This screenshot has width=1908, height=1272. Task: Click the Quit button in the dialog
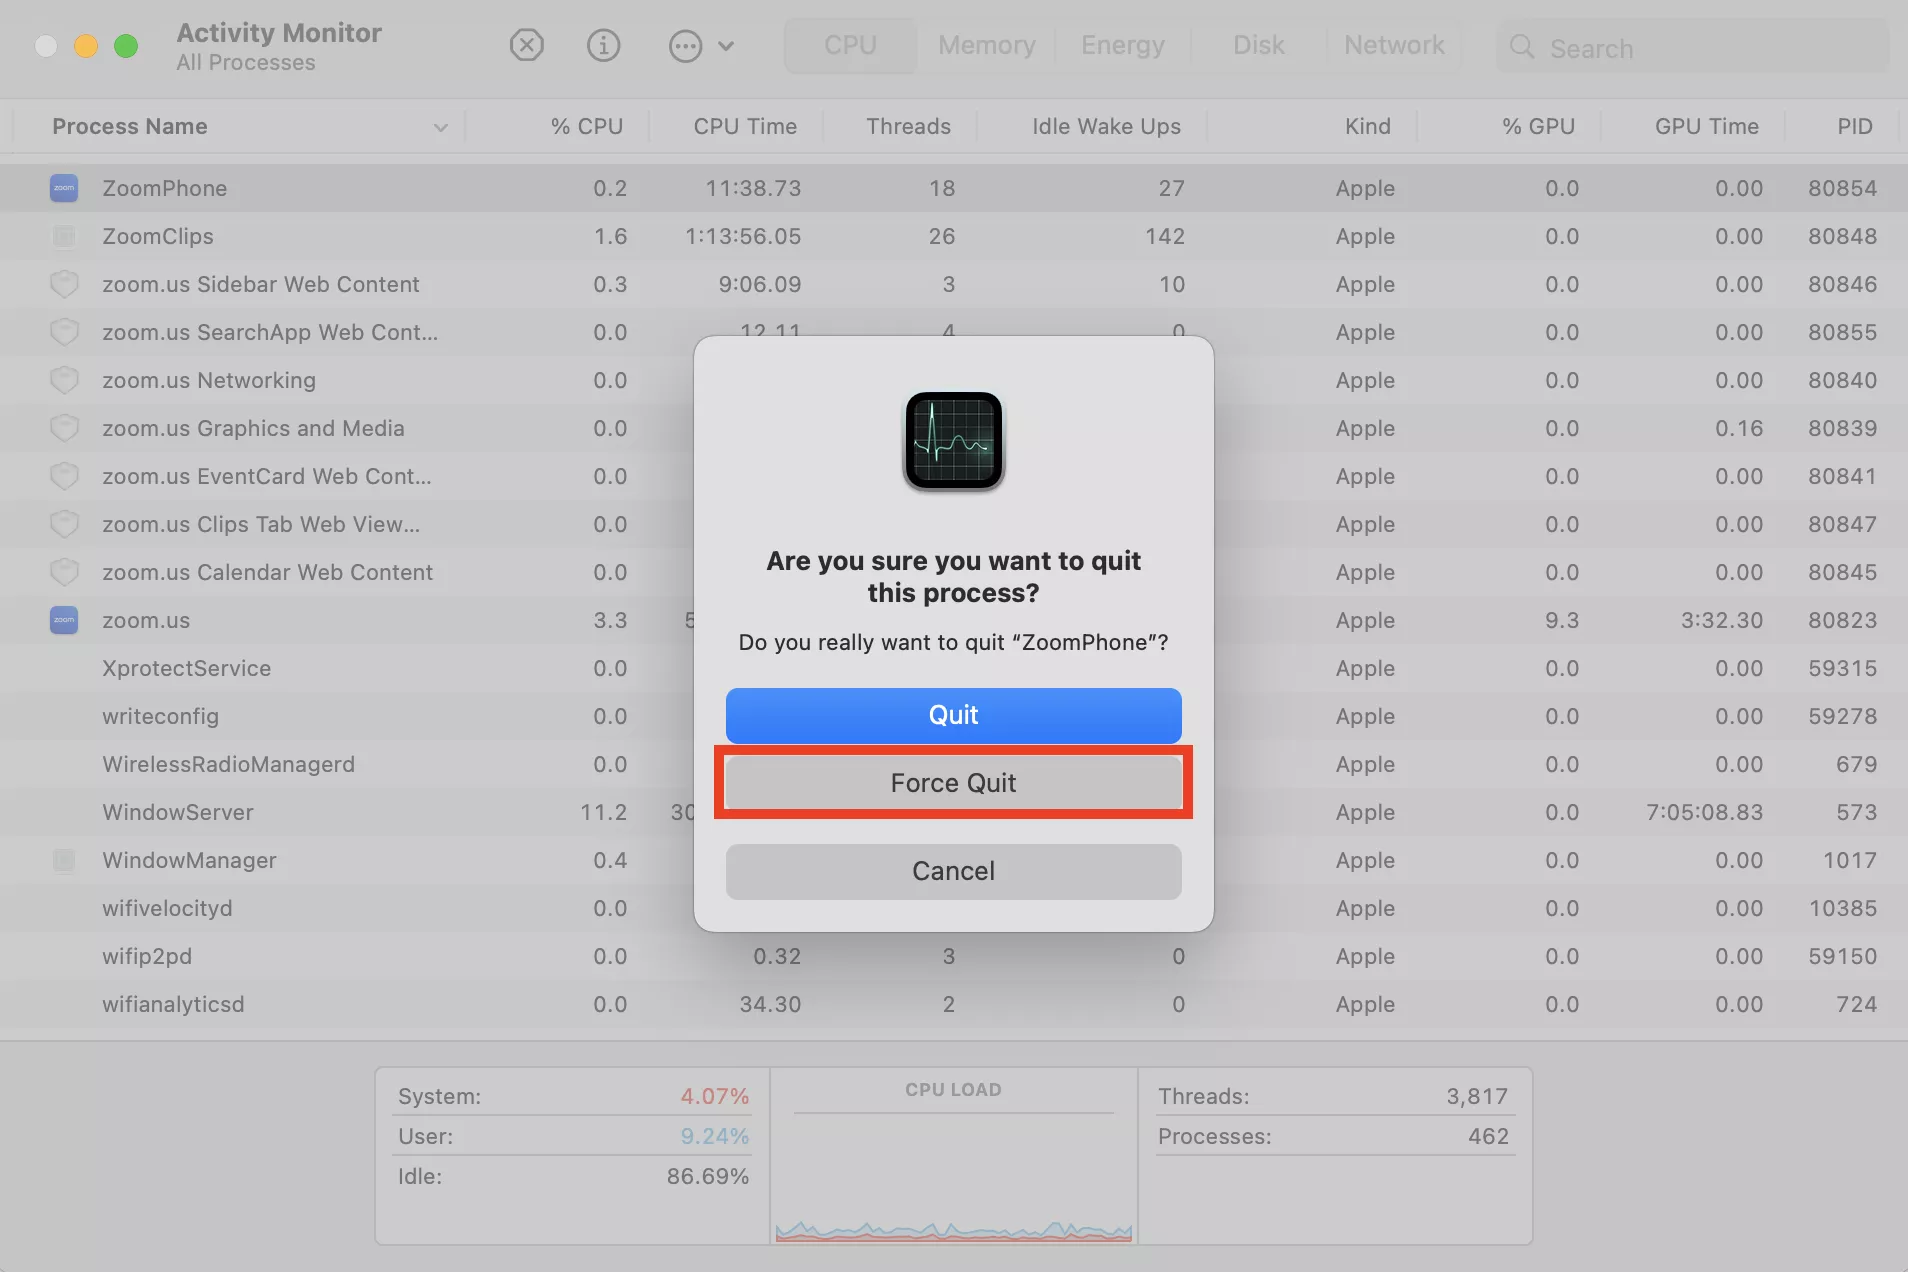coord(953,715)
